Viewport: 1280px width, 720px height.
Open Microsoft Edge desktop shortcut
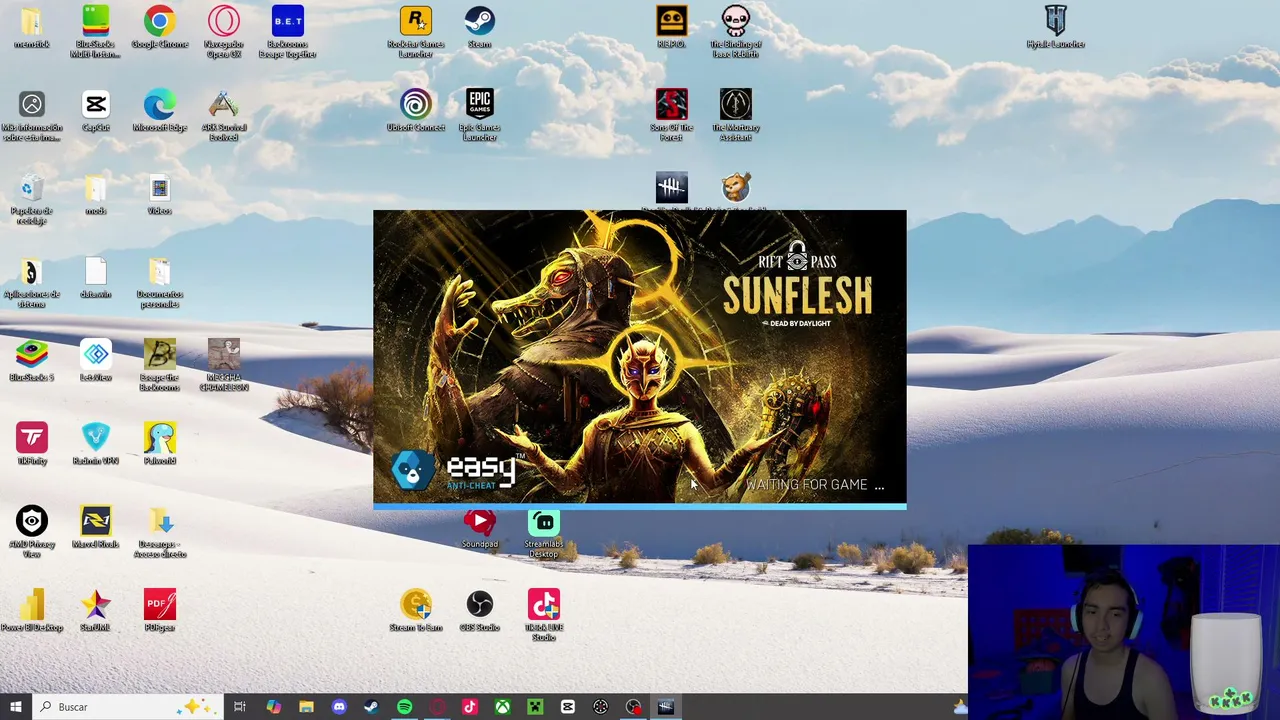point(159,111)
